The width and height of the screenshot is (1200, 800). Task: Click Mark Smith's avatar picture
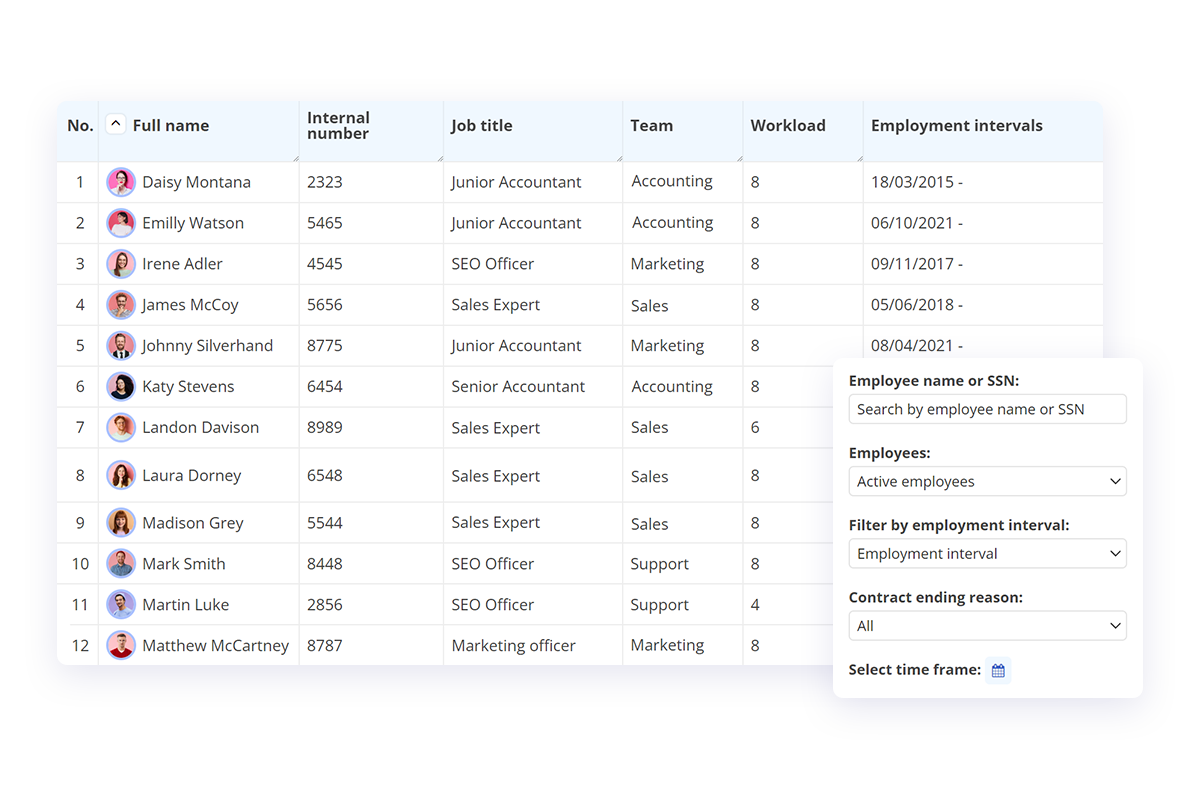point(121,564)
